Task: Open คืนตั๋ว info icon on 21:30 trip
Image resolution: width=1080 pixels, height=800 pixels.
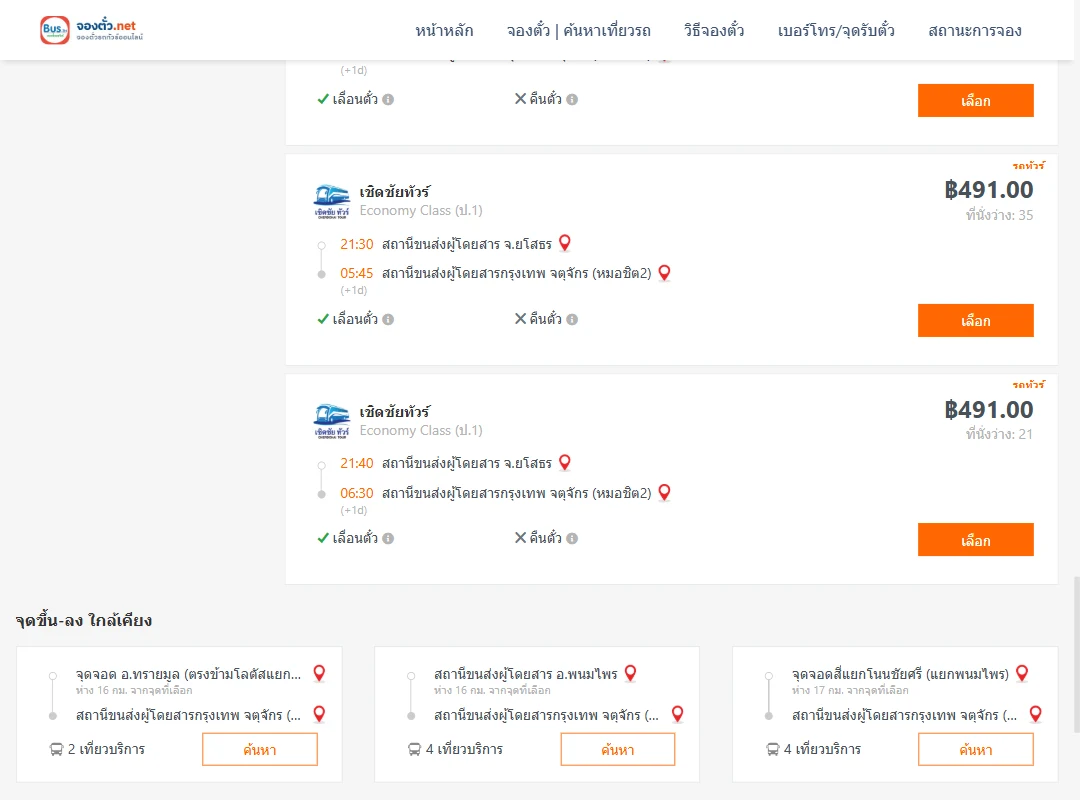Action: (x=572, y=319)
